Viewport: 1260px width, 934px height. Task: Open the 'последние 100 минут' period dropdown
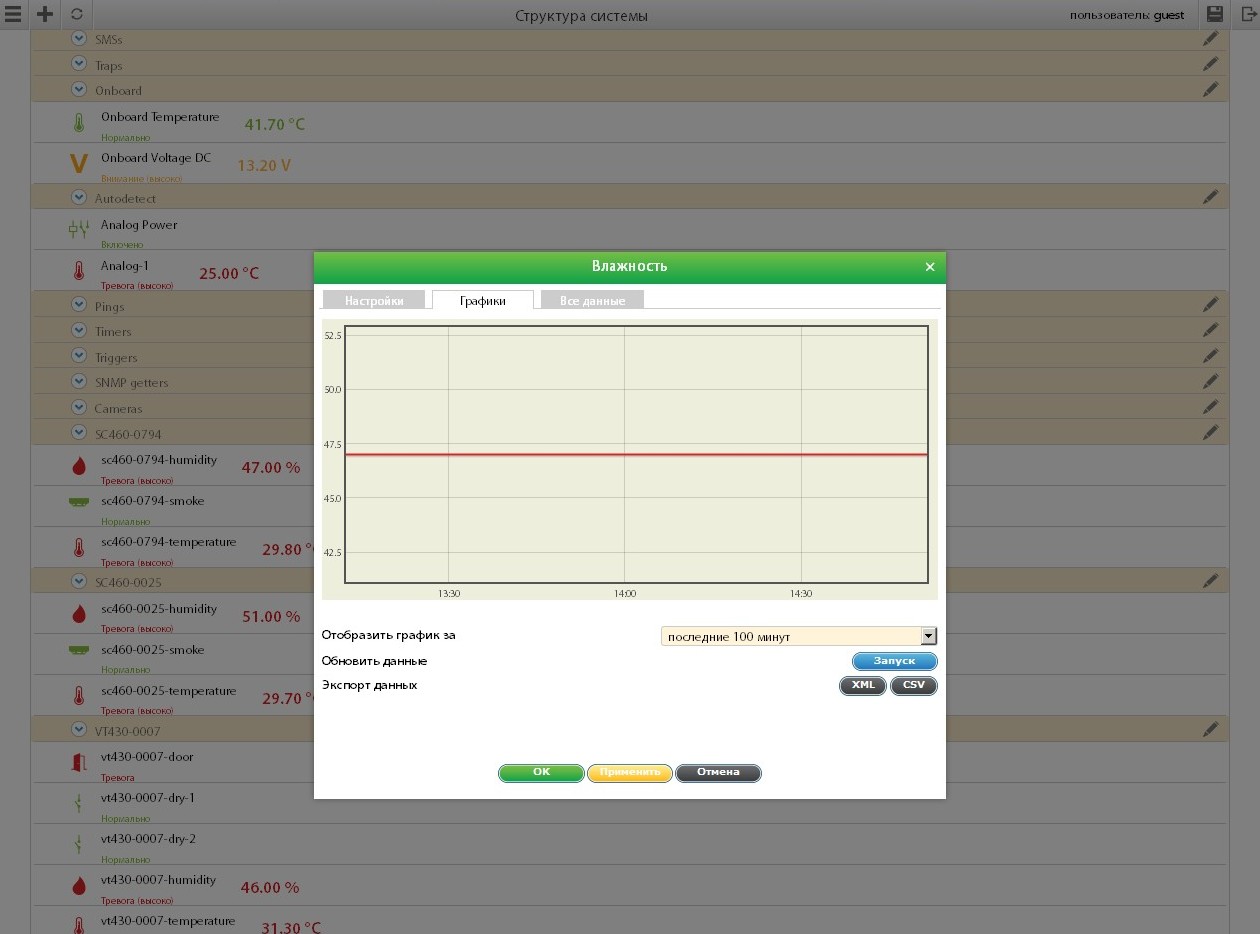point(799,636)
